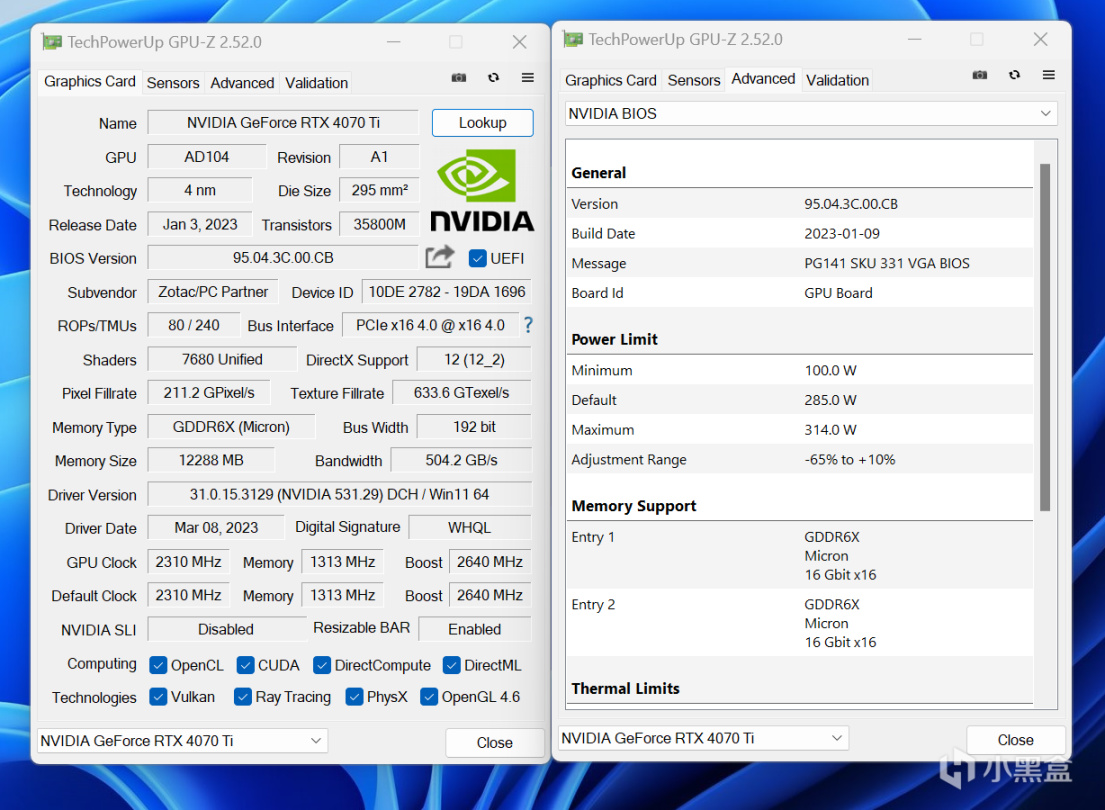Select Graphics Card tab in left window
Screen dimensions: 1105x810
89,82
